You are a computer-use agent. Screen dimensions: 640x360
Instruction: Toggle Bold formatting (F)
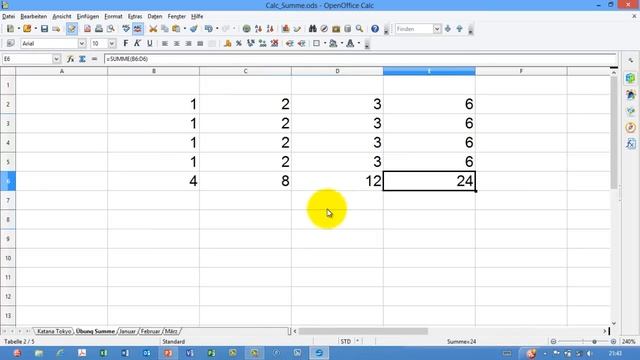click(x=126, y=44)
